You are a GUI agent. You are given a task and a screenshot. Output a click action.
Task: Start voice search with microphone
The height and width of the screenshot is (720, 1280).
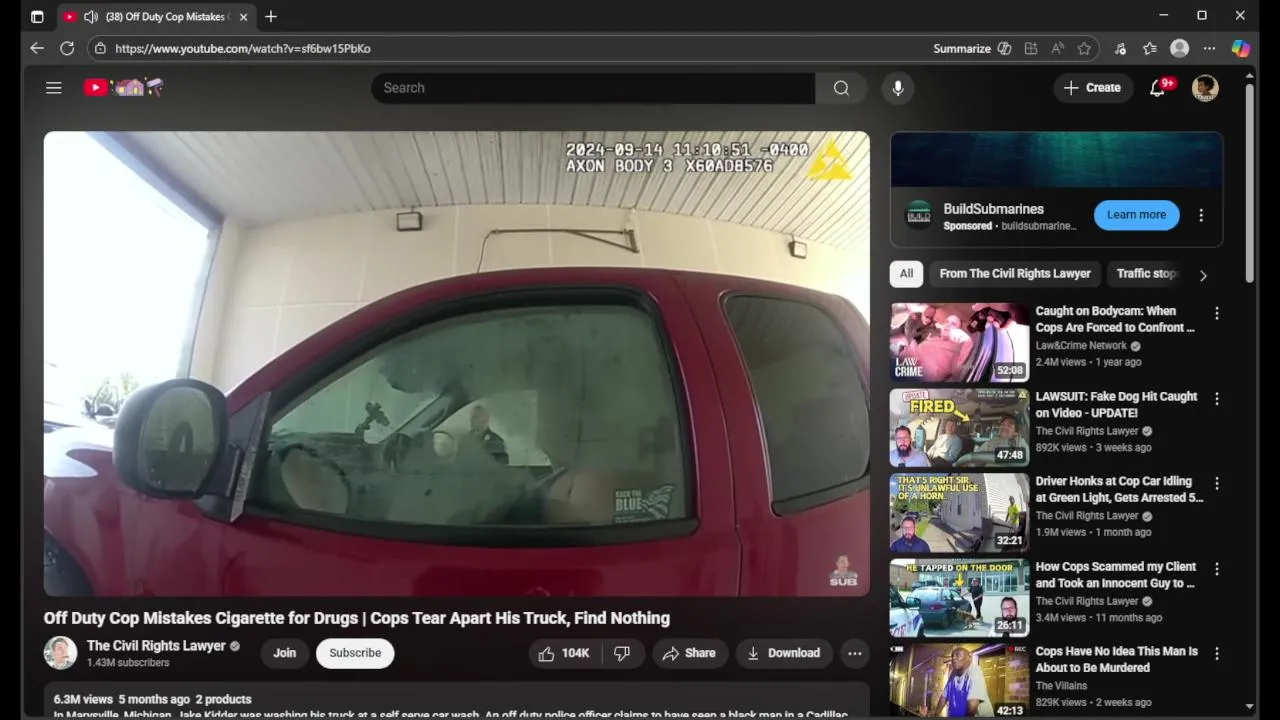click(x=898, y=88)
